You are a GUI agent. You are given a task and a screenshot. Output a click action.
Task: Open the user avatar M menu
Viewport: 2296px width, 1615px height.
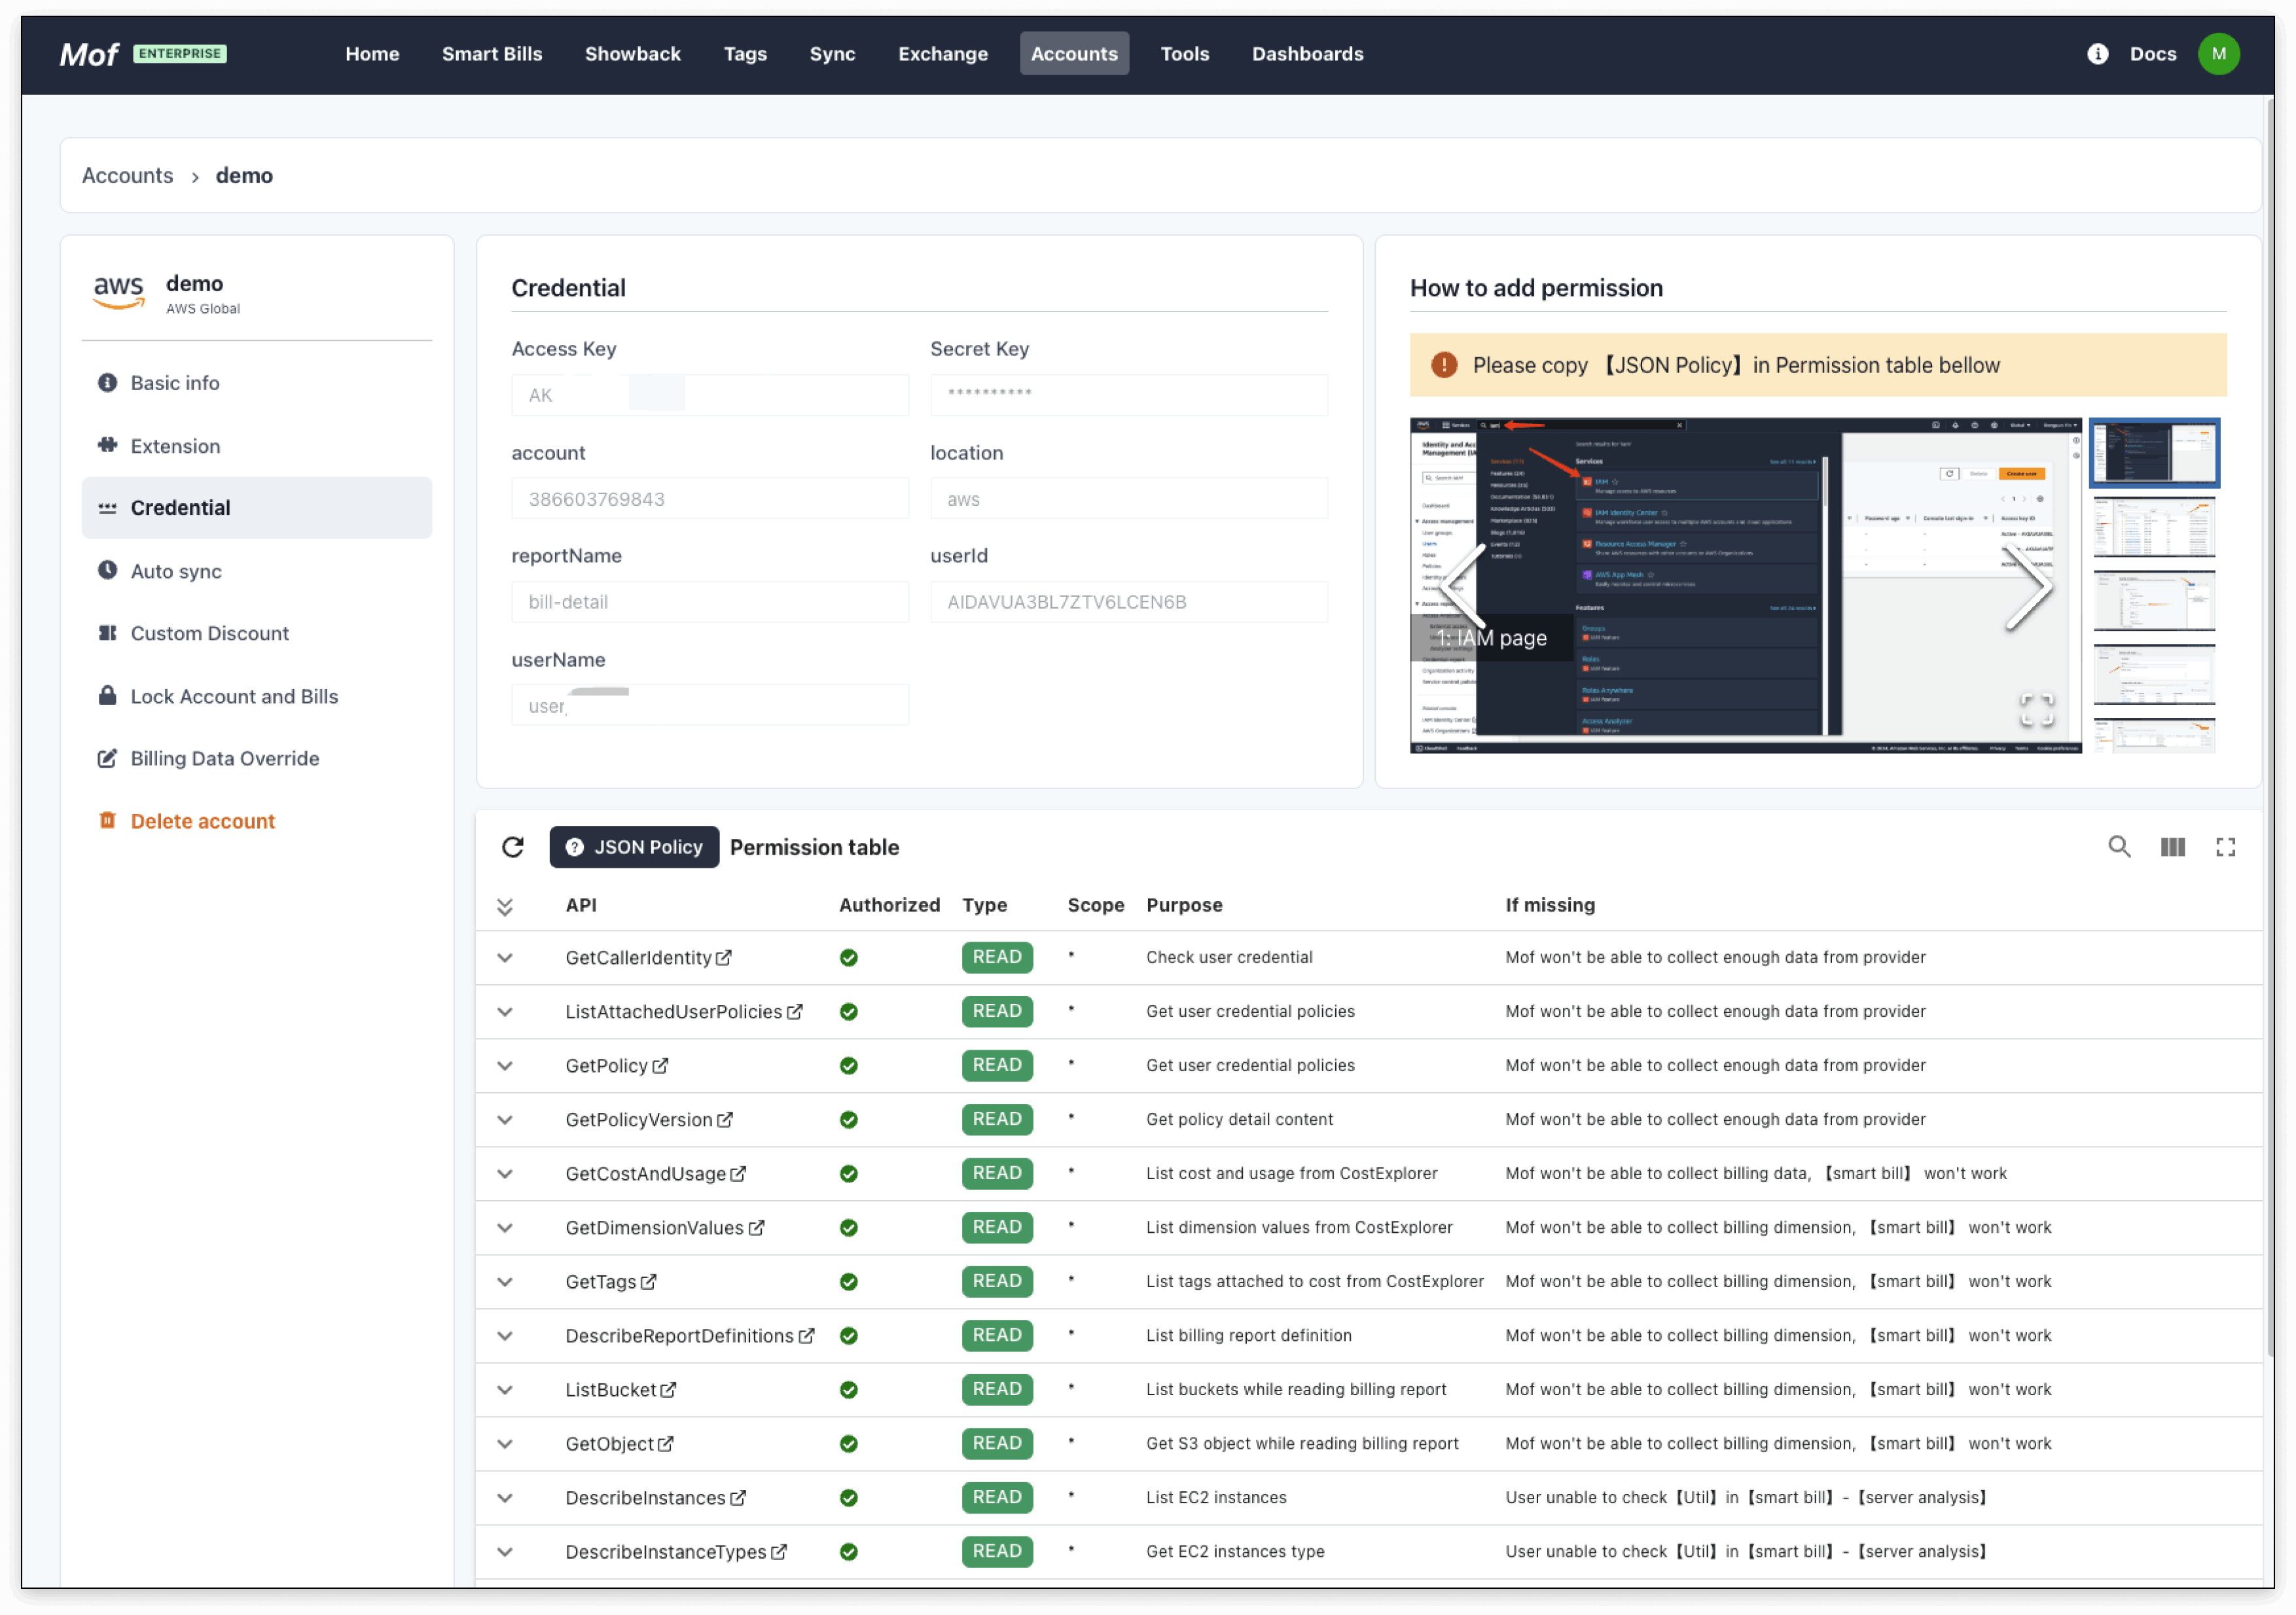point(2218,54)
